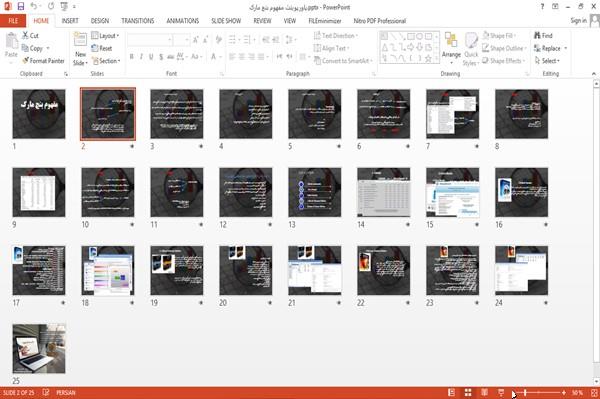Open PowerPoint Help question mark

coord(542,7)
